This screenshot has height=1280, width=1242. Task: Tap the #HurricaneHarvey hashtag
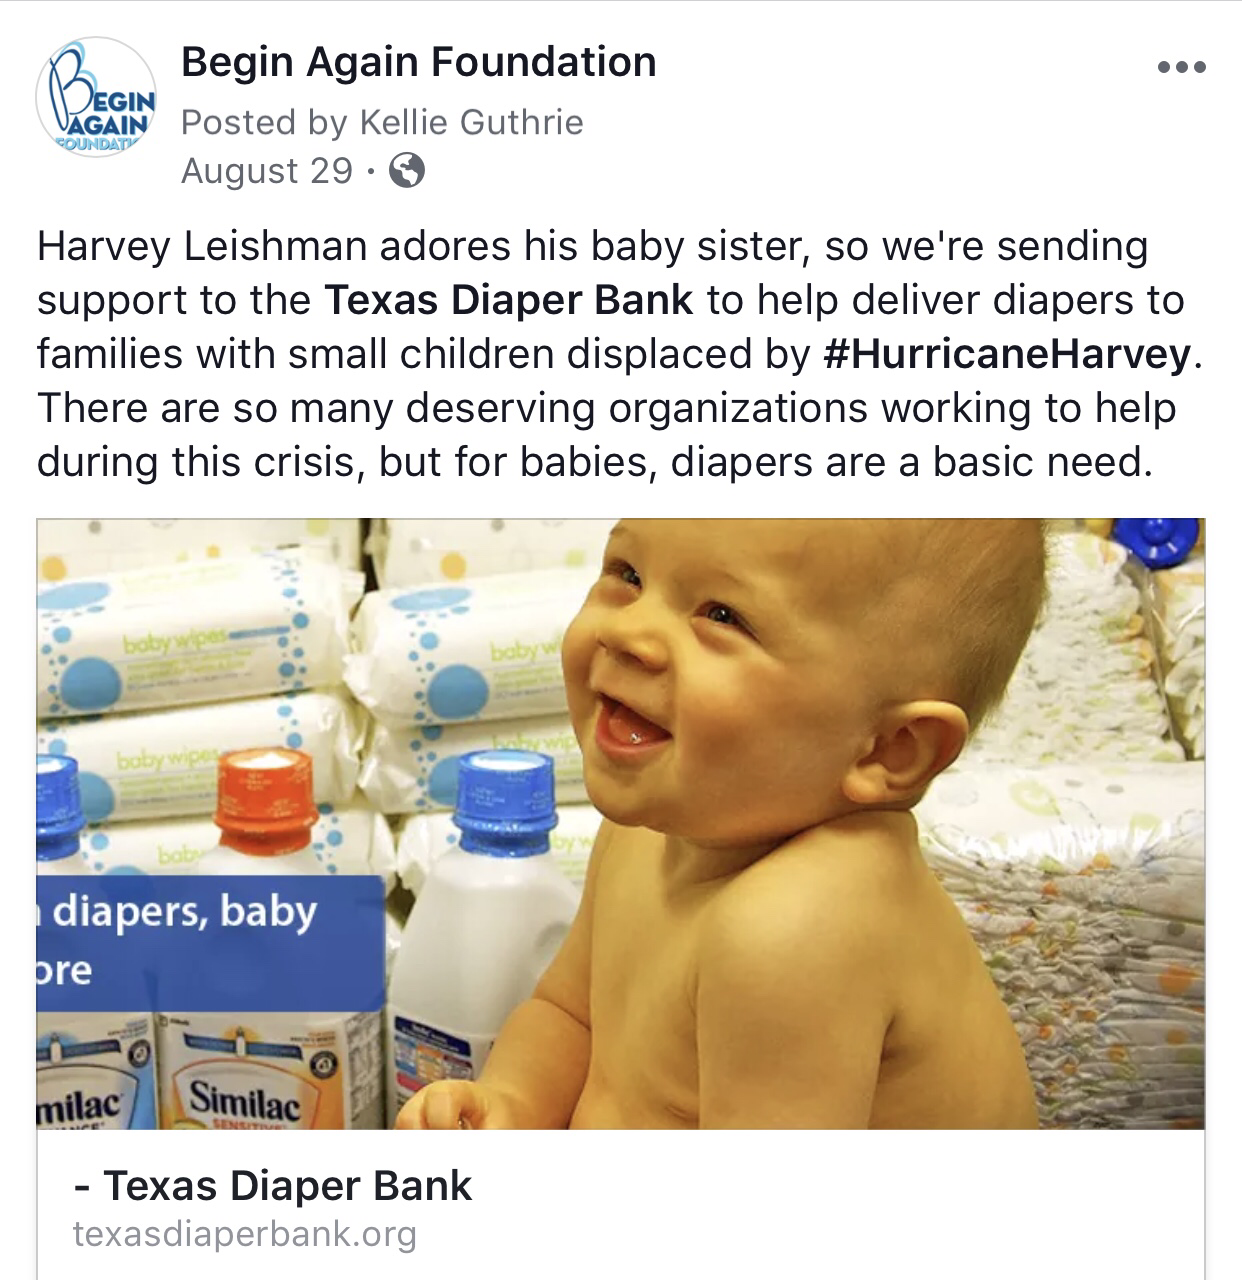pyautogui.click(x=1007, y=354)
